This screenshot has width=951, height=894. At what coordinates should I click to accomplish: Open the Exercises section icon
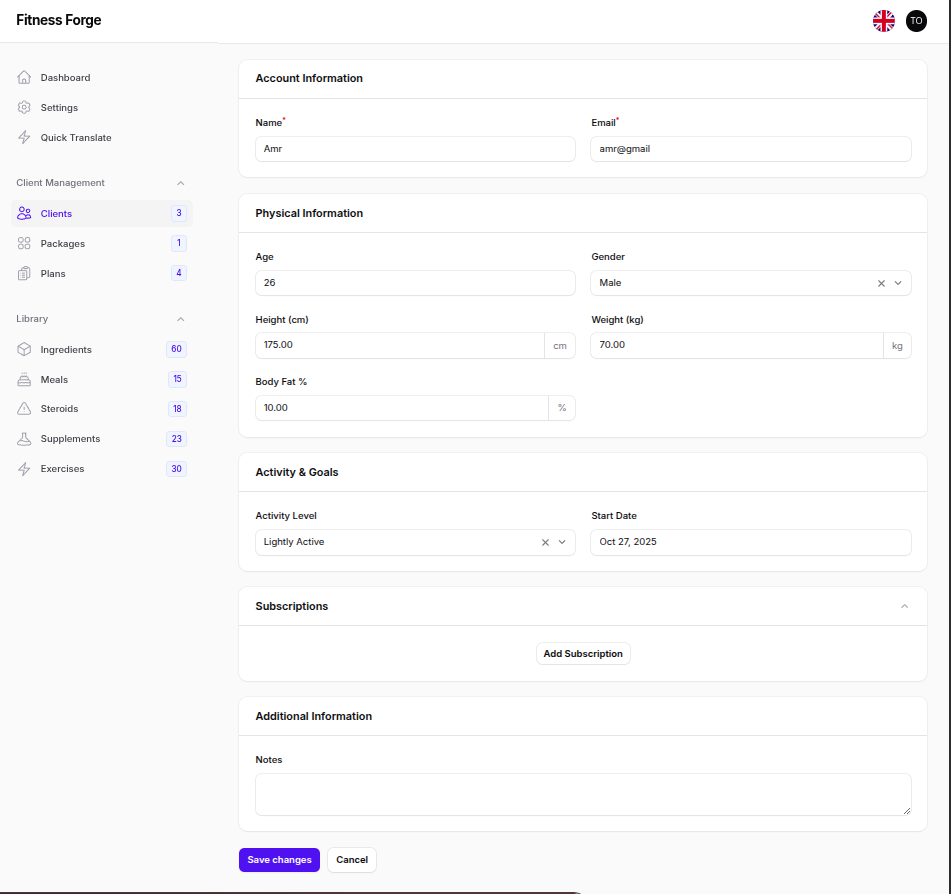point(23,468)
